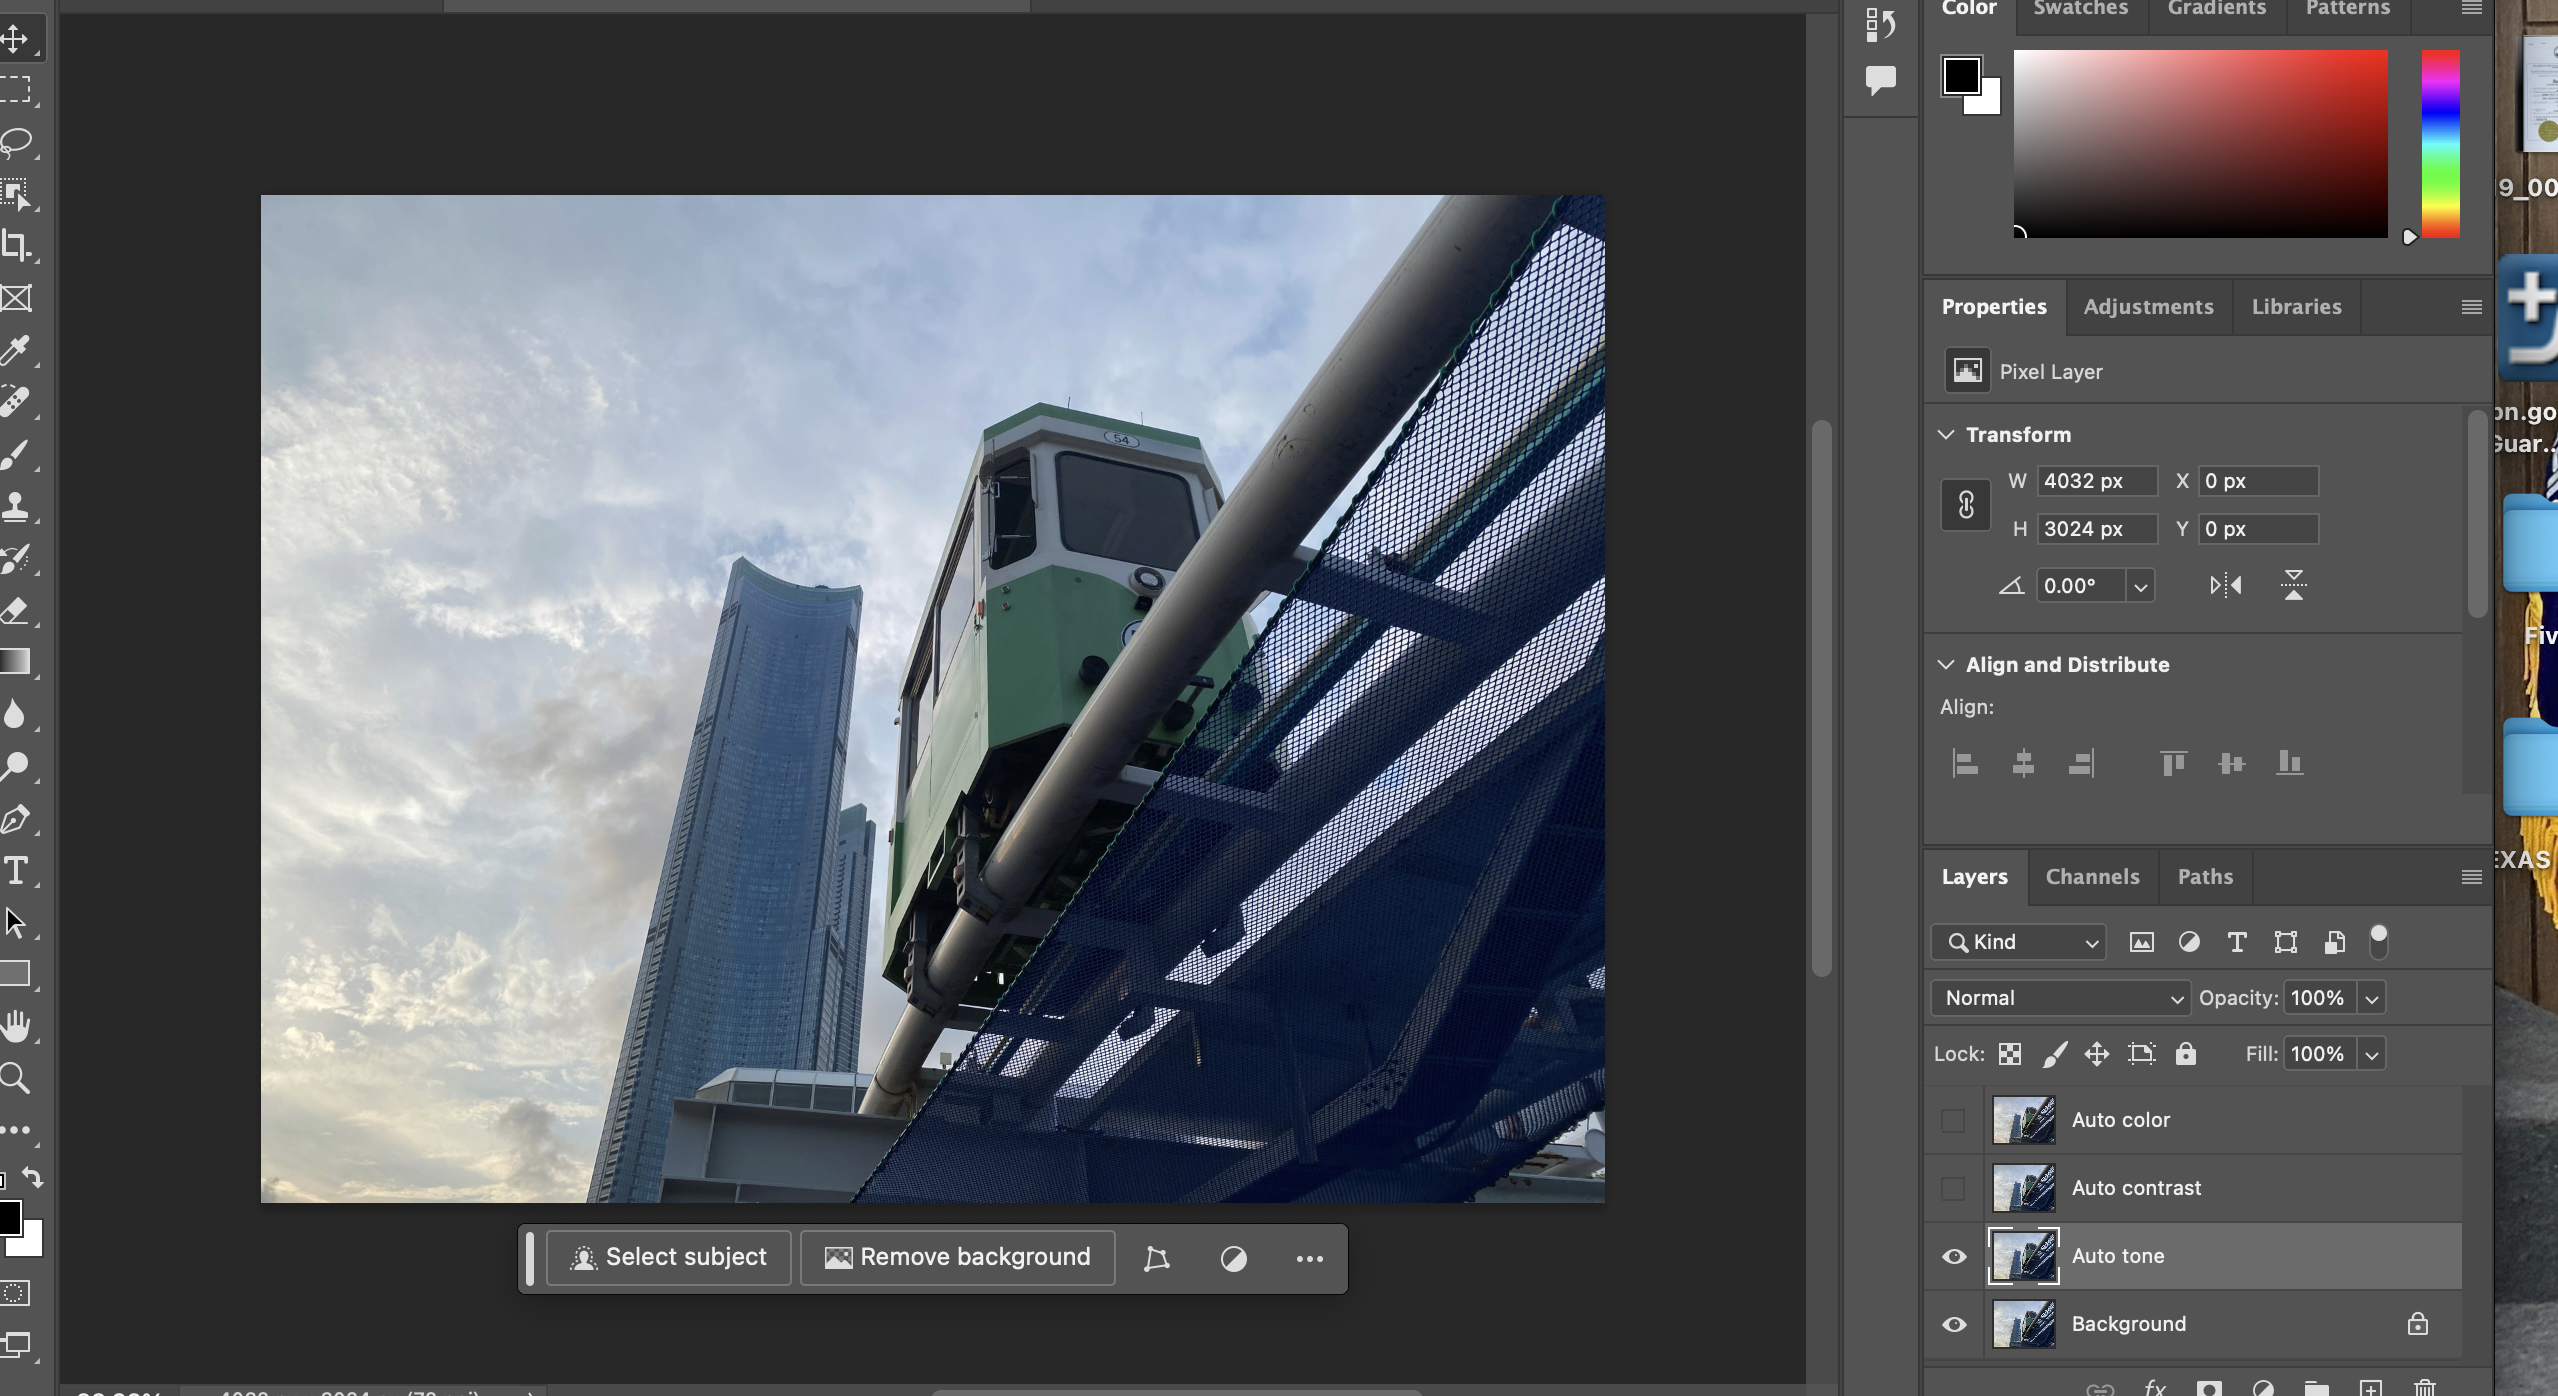The width and height of the screenshot is (2558, 1396).
Task: Show the Auto color layer
Action: click(1953, 1120)
